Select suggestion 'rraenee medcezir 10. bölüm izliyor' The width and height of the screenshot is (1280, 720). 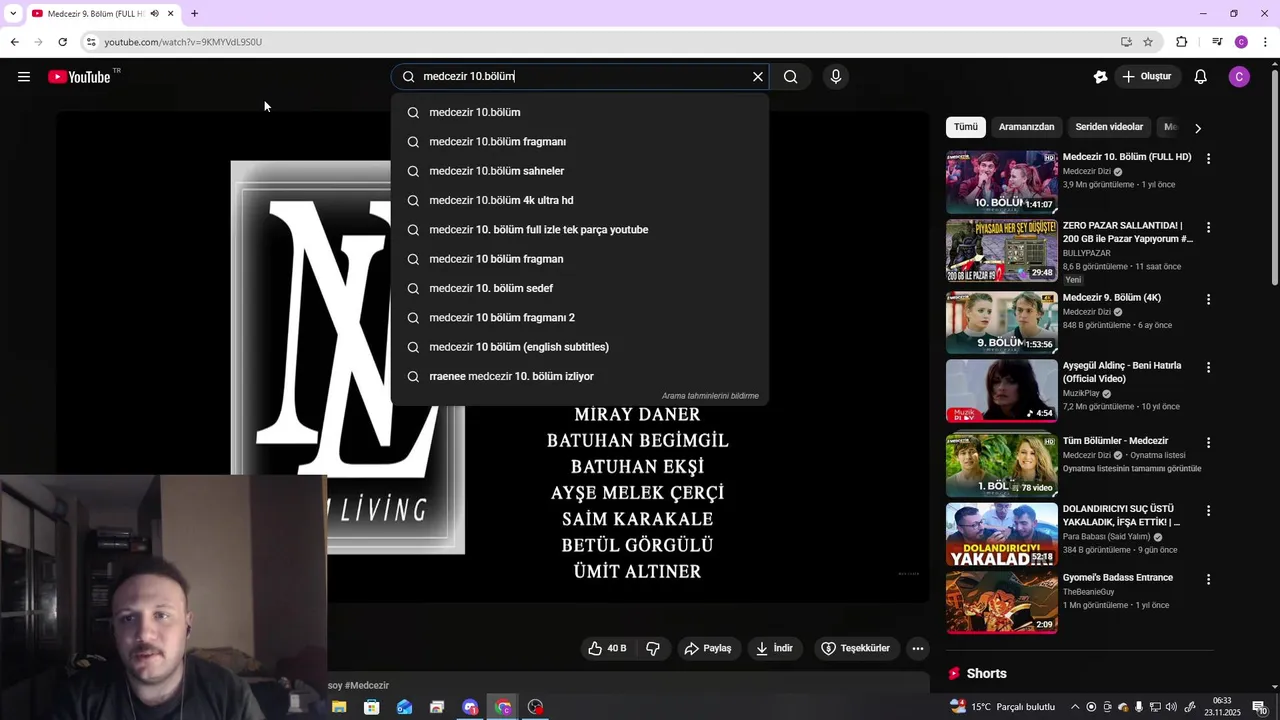click(x=580, y=377)
